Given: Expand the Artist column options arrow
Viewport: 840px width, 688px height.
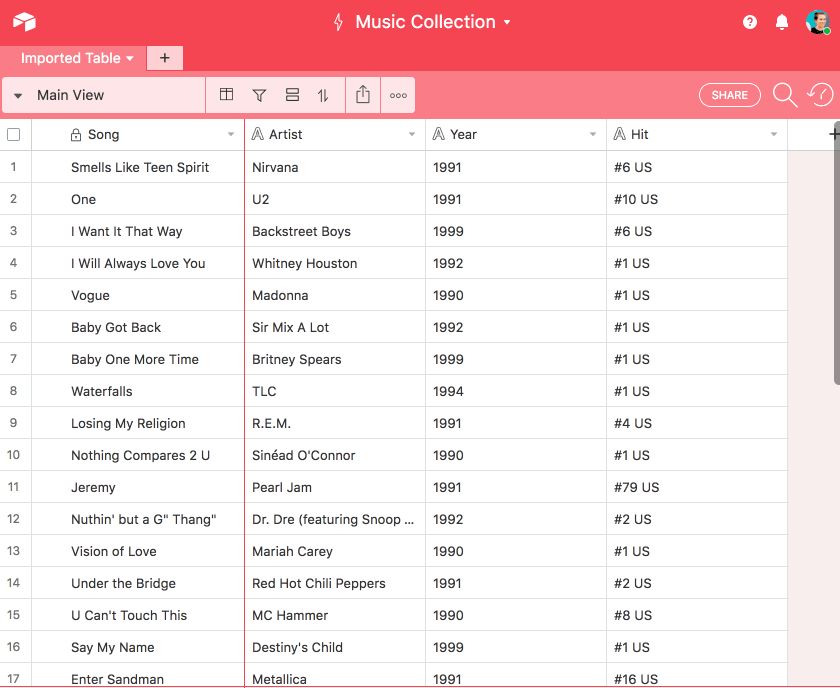Looking at the screenshot, I should coord(412,135).
